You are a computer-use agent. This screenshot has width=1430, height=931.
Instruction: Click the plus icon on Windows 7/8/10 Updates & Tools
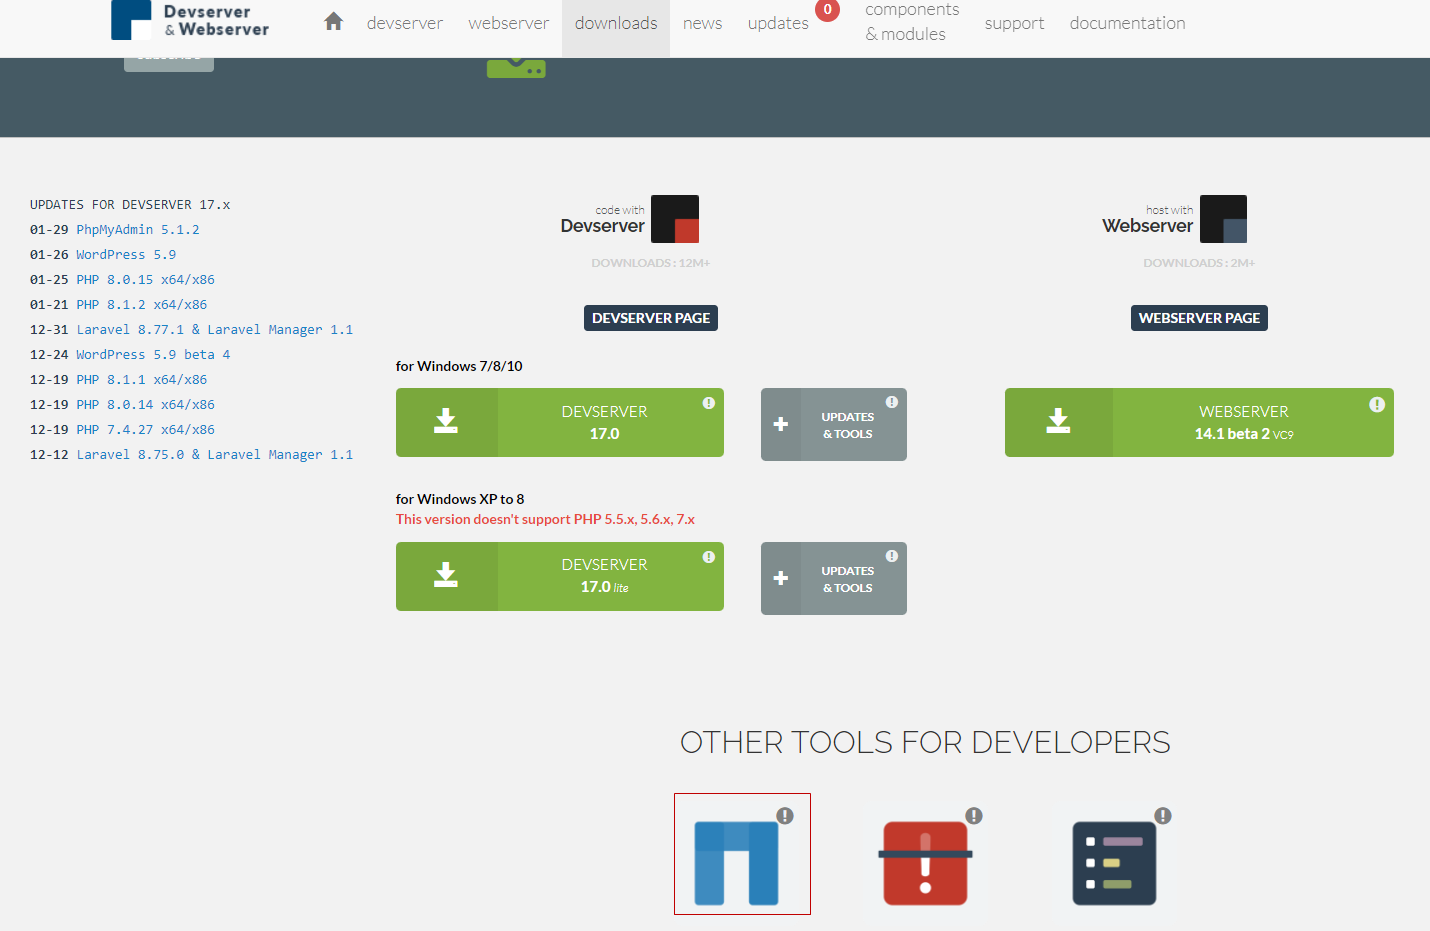[781, 425]
